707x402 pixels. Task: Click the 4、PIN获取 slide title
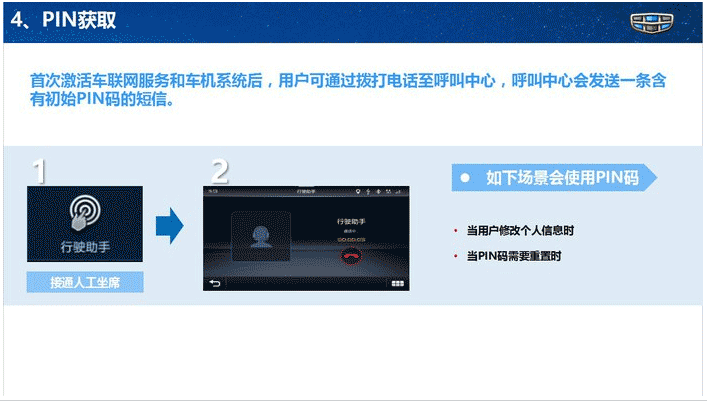point(63,20)
